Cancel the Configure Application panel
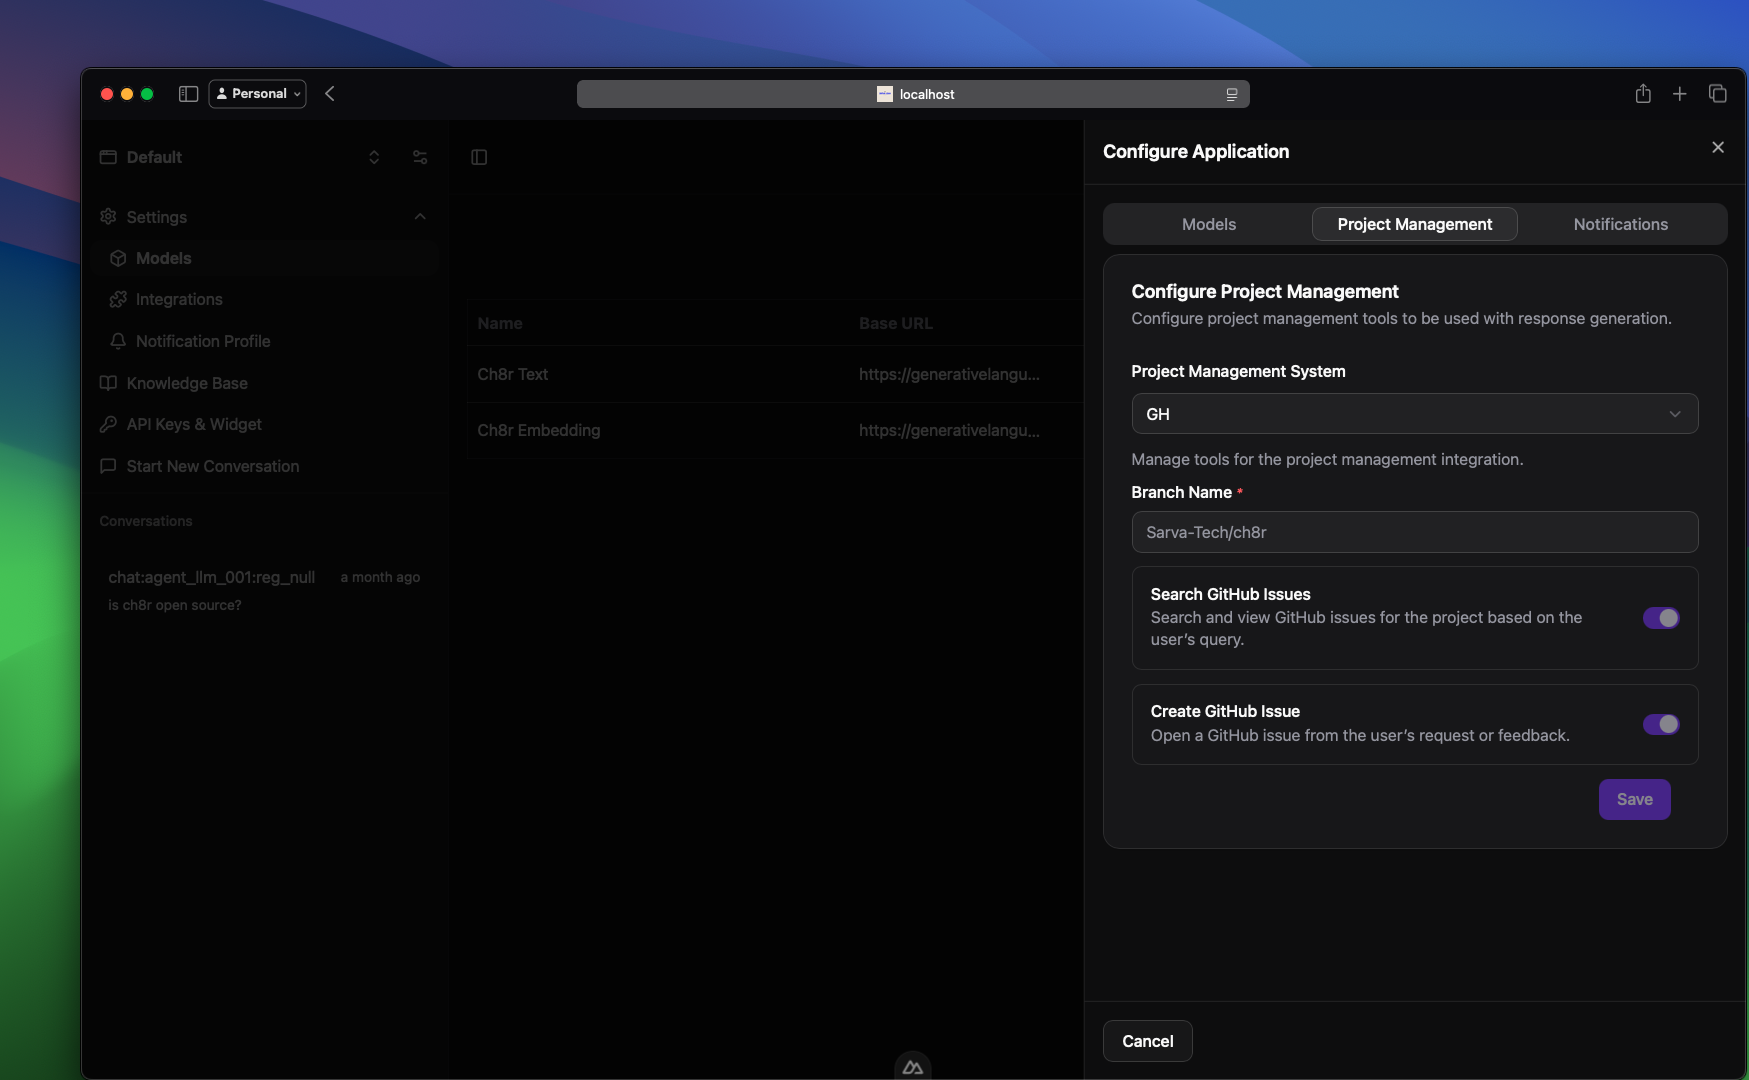The width and height of the screenshot is (1749, 1080). 1147,1041
